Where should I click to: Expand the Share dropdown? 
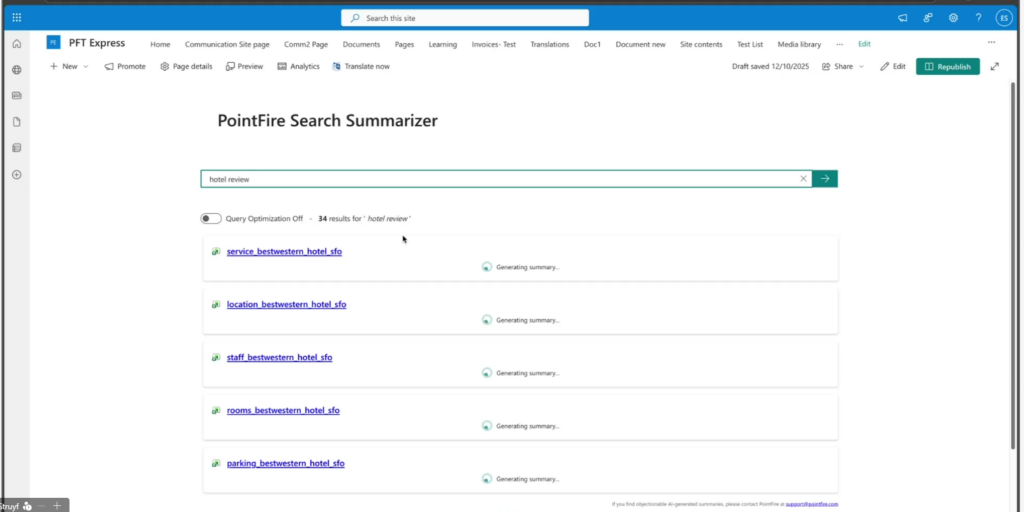(843, 66)
